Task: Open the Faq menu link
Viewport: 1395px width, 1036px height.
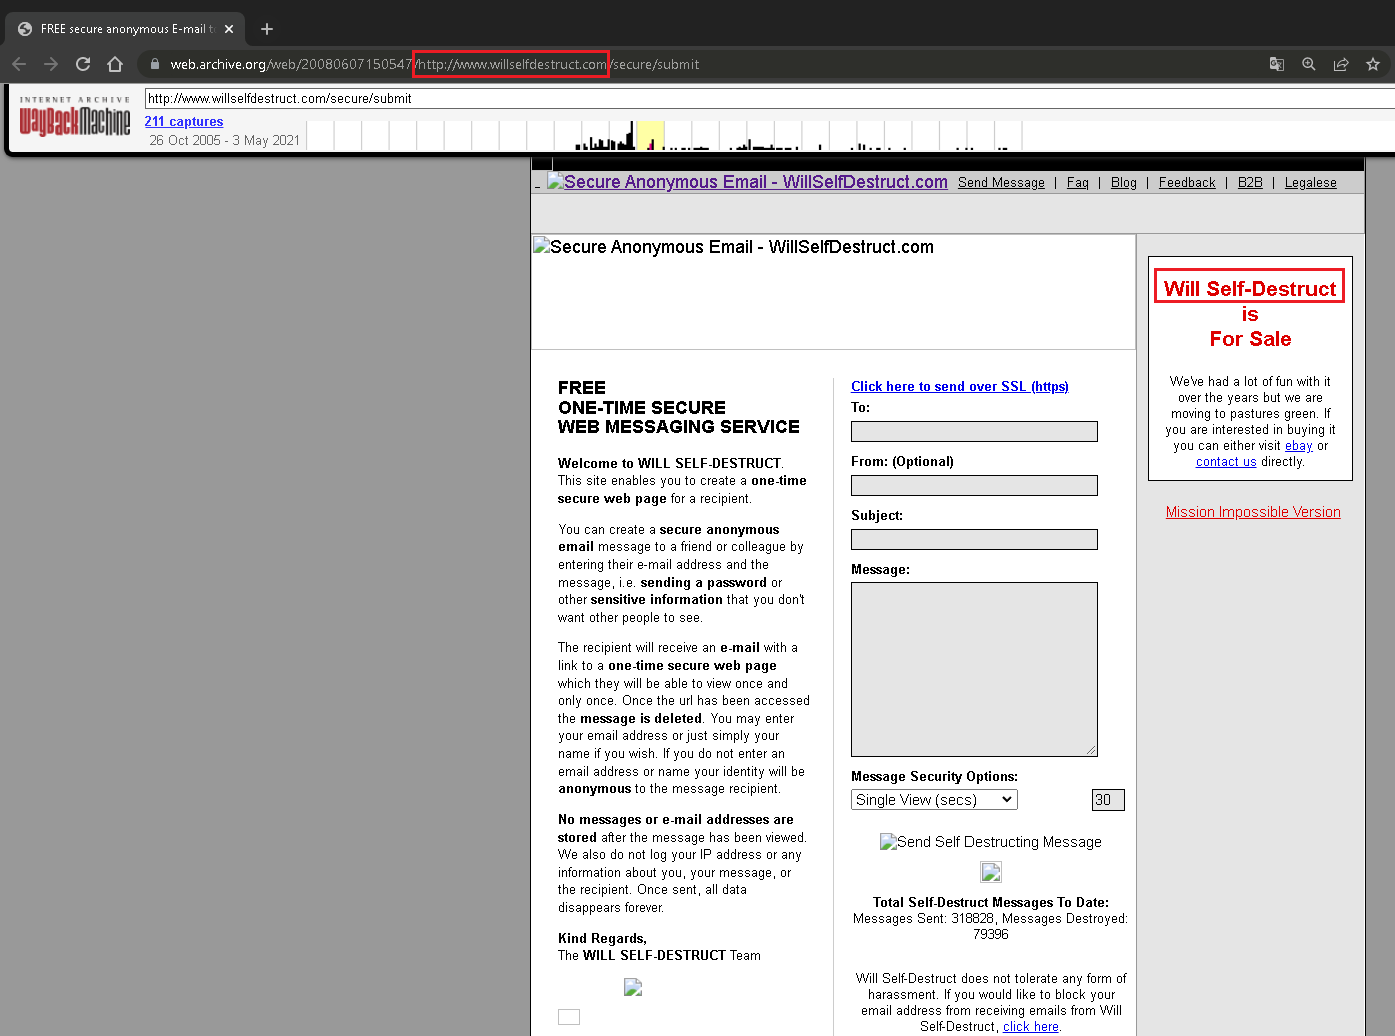Action: coord(1077,182)
